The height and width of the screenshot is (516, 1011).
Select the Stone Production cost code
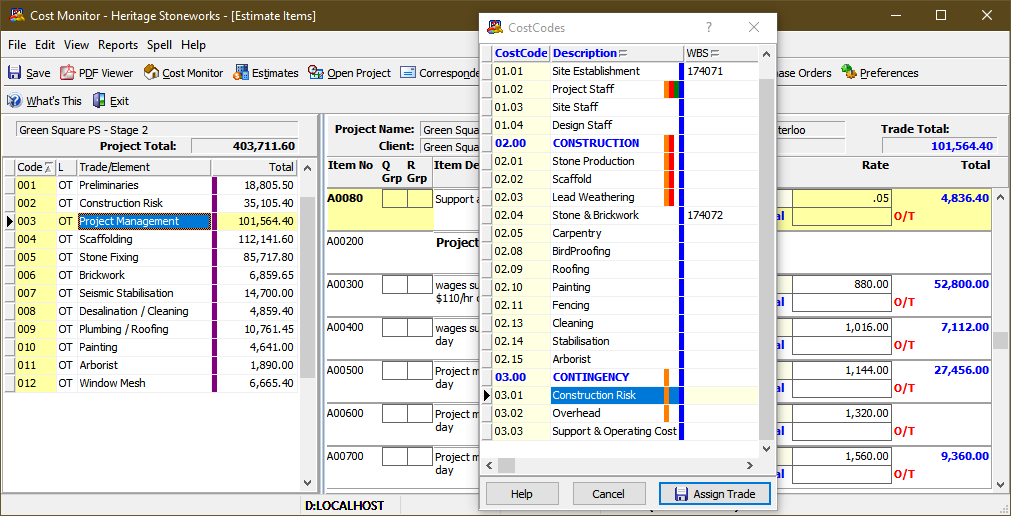pos(620,161)
